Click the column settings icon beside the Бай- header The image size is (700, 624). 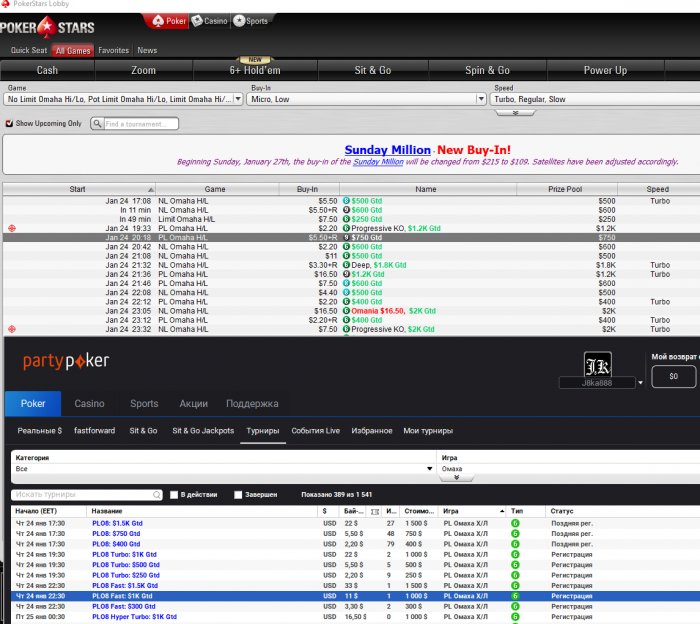[x=375, y=512]
